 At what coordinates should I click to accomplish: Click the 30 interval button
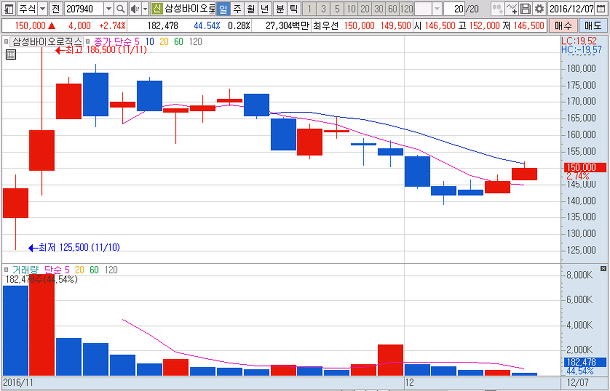click(x=379, y=8)
